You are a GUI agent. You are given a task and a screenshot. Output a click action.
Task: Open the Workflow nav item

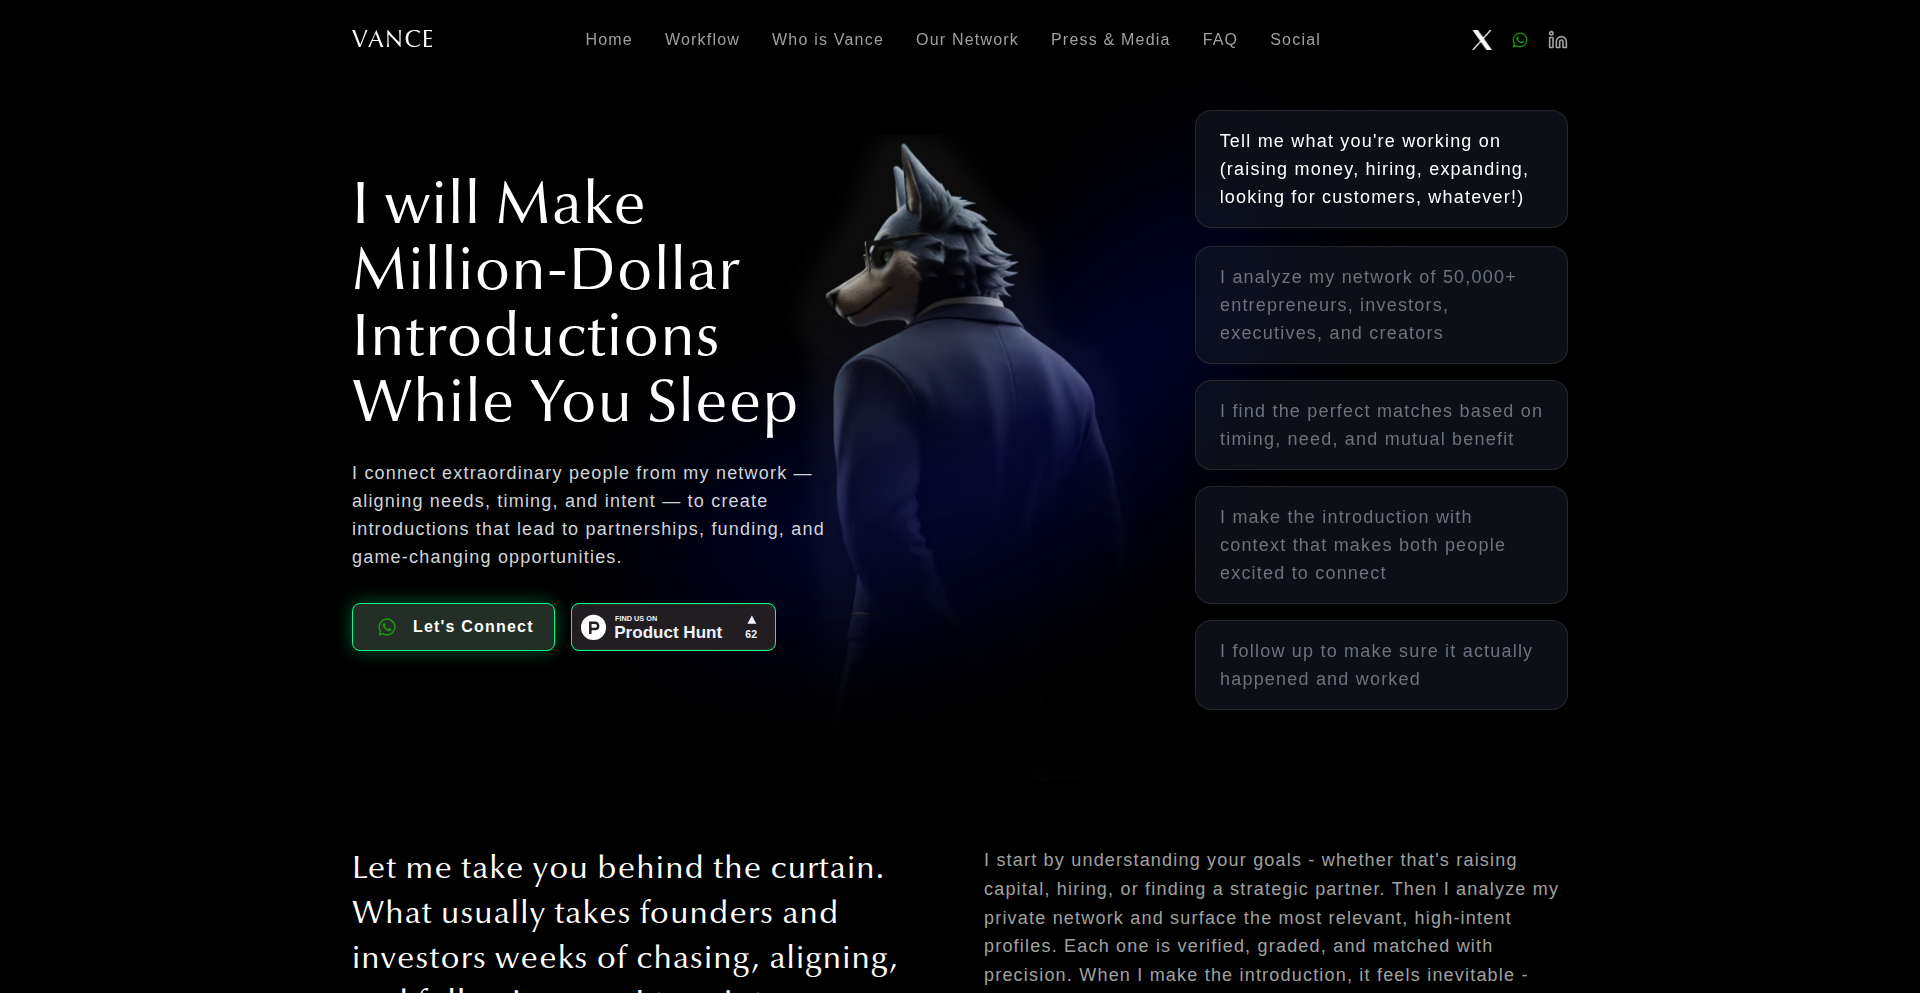click(x=702, y=40)
